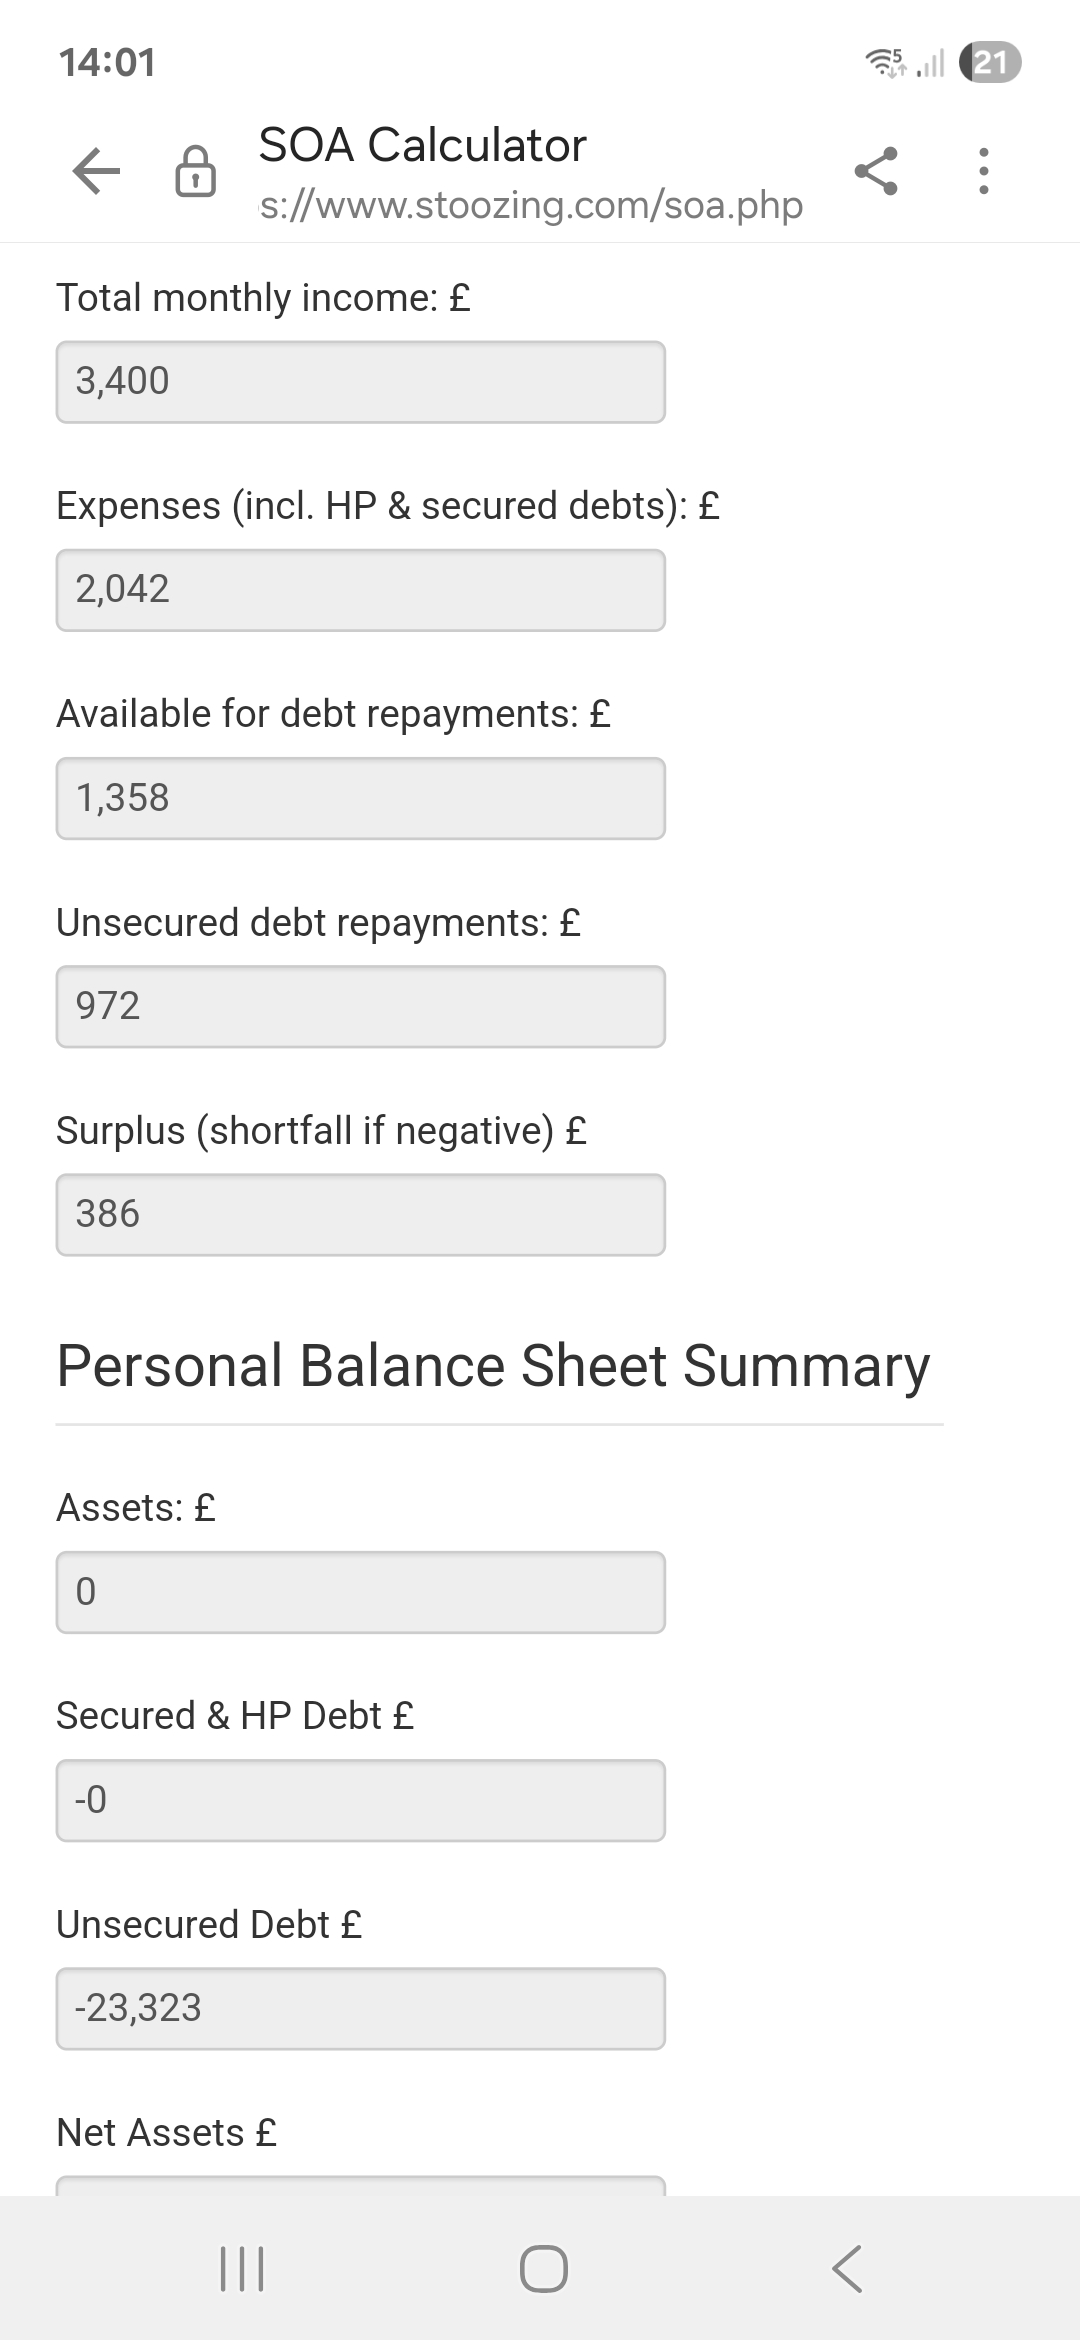Select the Secured & HP Debt field
The height and width of the screenshot is (2340, 1080).
point(360,1800)
